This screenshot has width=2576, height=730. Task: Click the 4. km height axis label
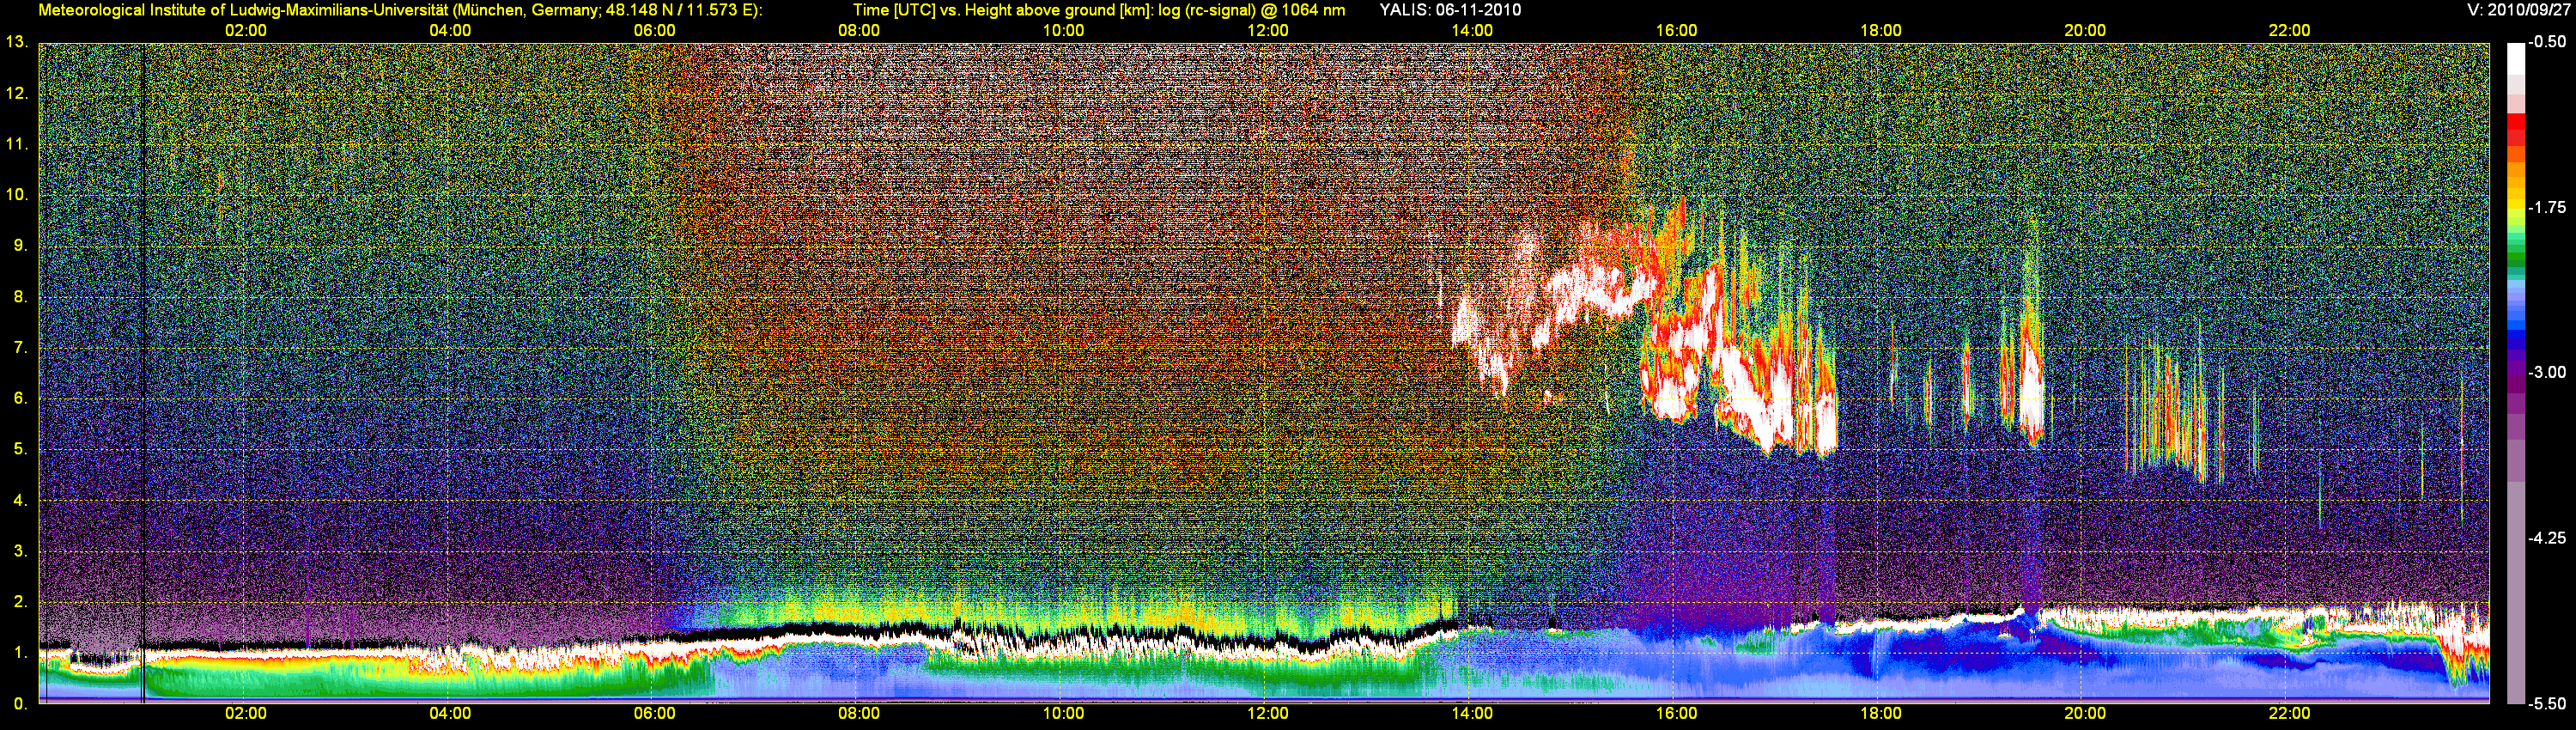coord(20,500)
